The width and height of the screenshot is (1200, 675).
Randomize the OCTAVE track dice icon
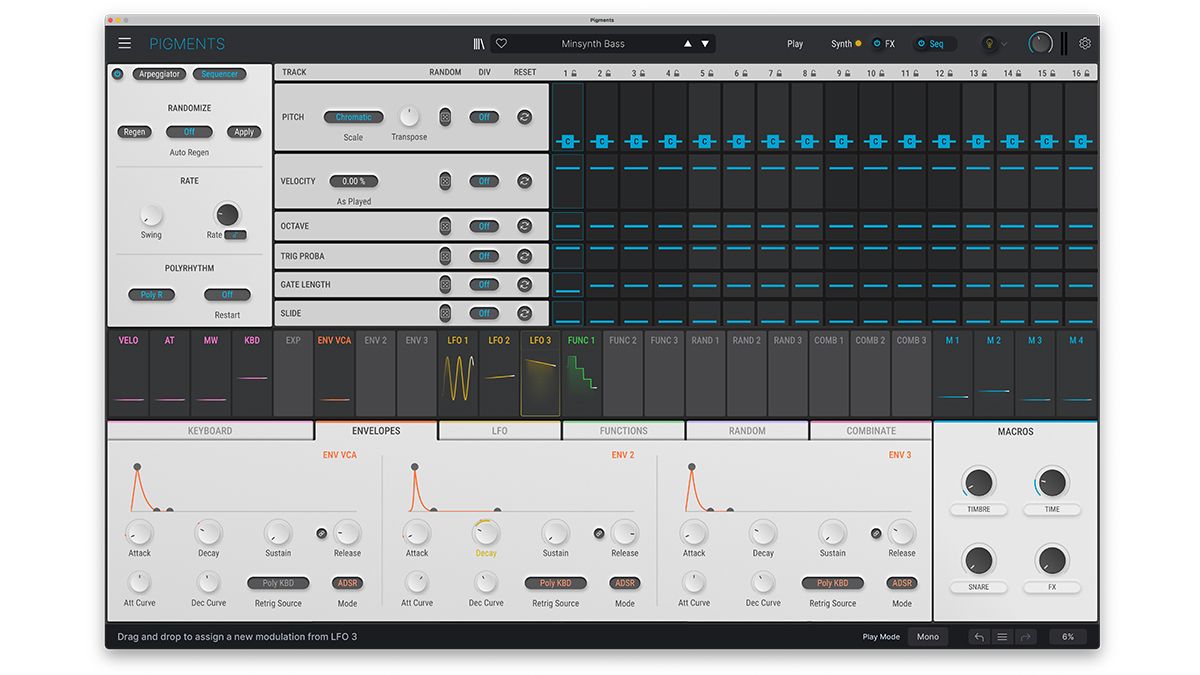(x=445, y=226)
